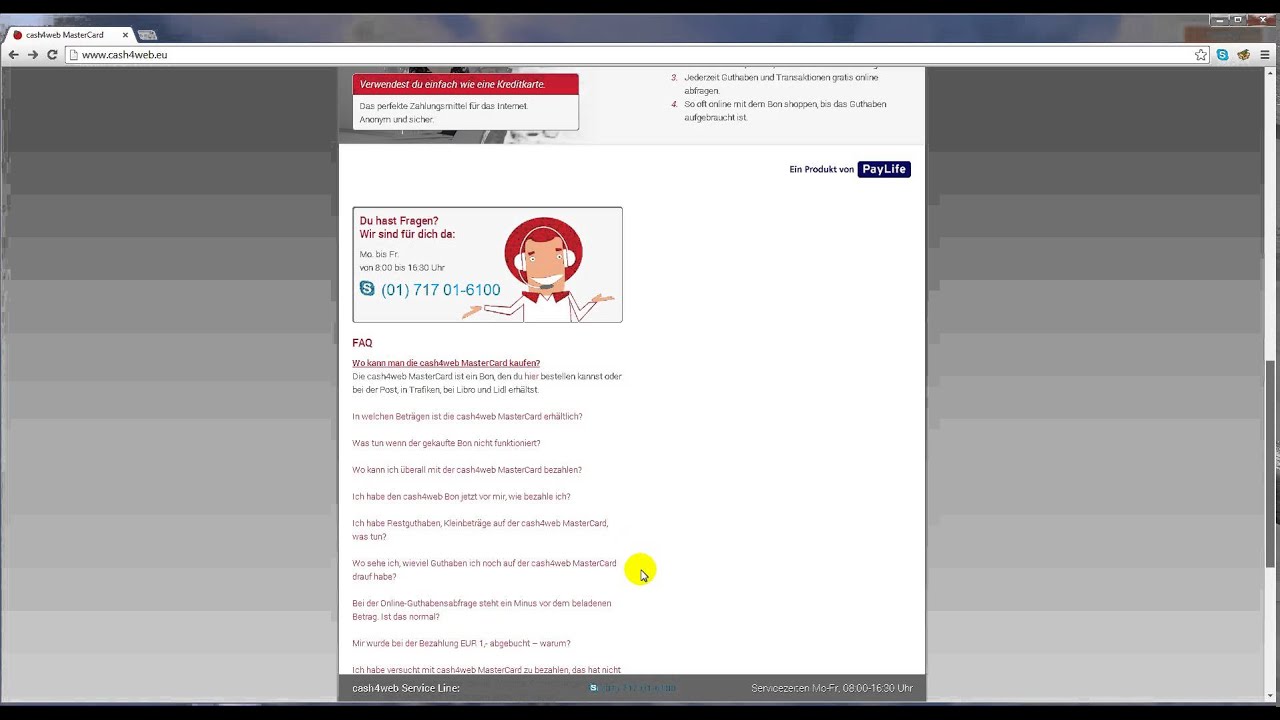Click the scrollbar down arrow
Viewport: 1280px width, 720px height.
tap(1272, 696)
